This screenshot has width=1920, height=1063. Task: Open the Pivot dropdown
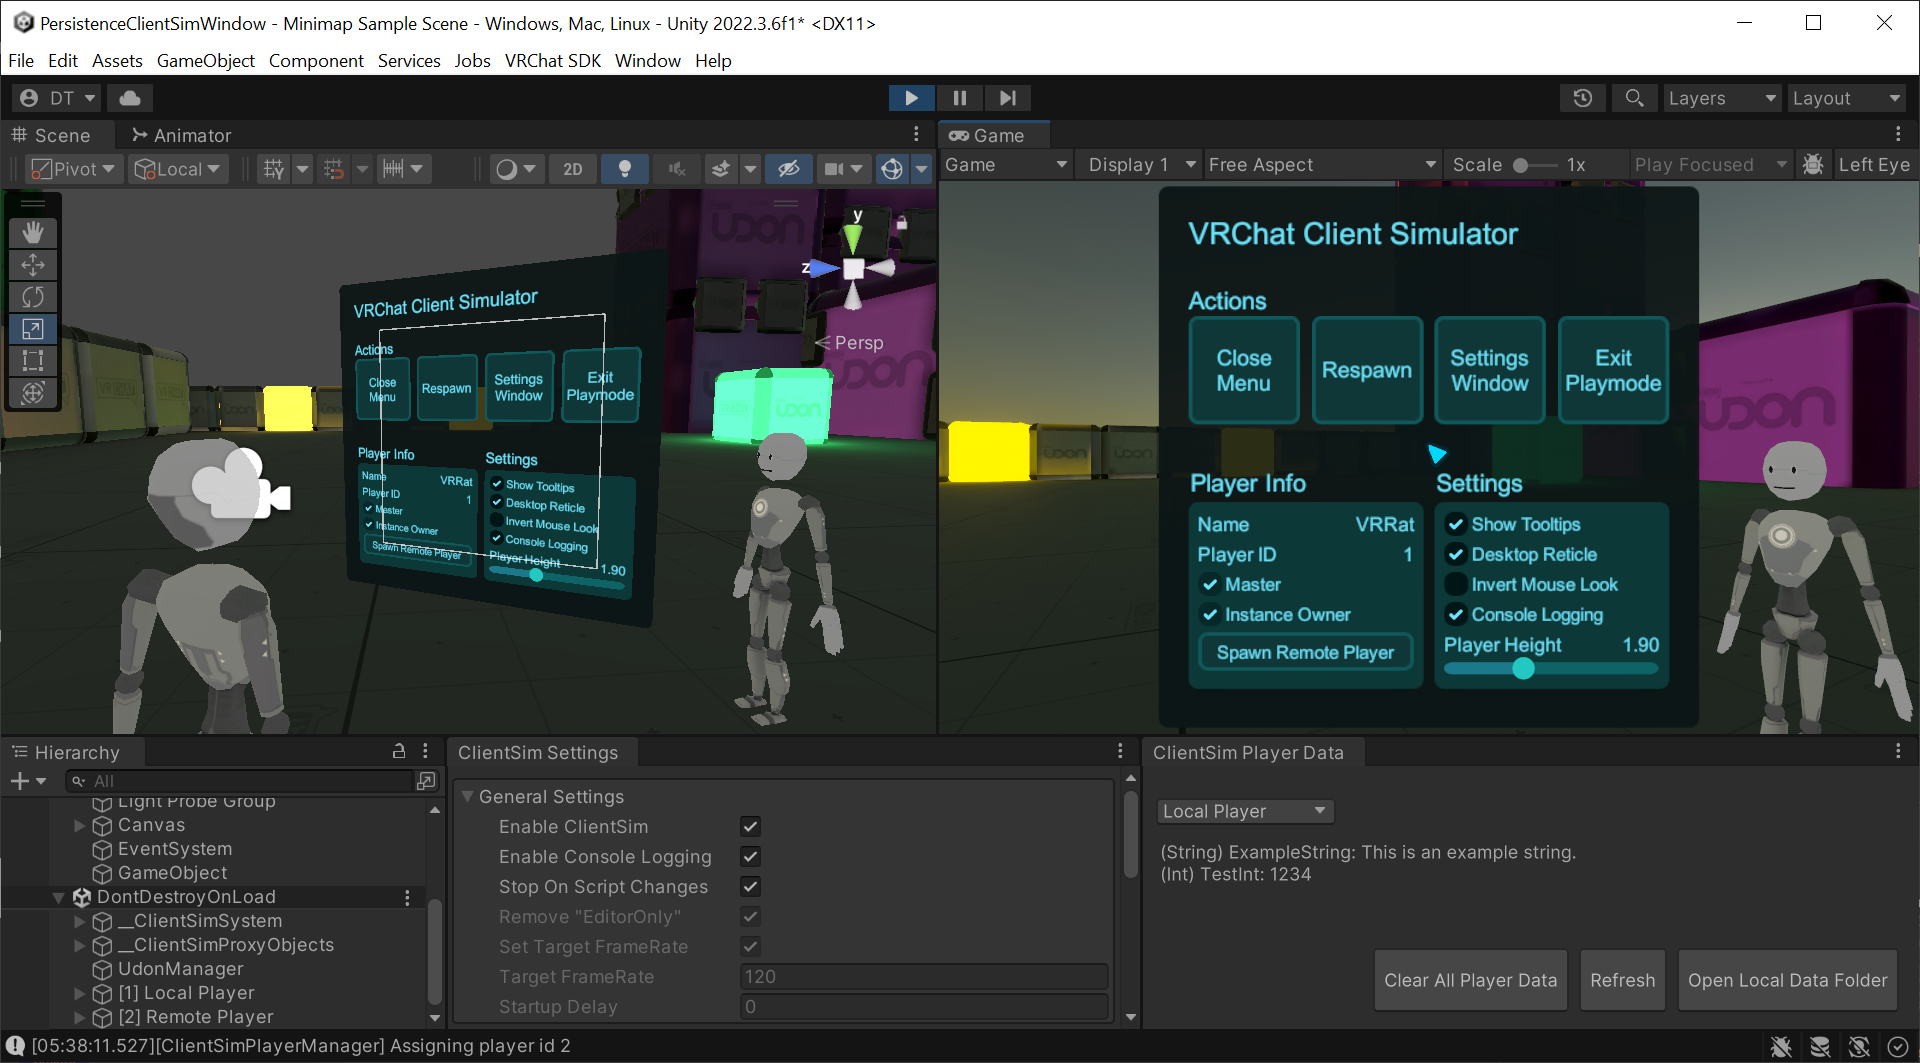tap(73, 169)
